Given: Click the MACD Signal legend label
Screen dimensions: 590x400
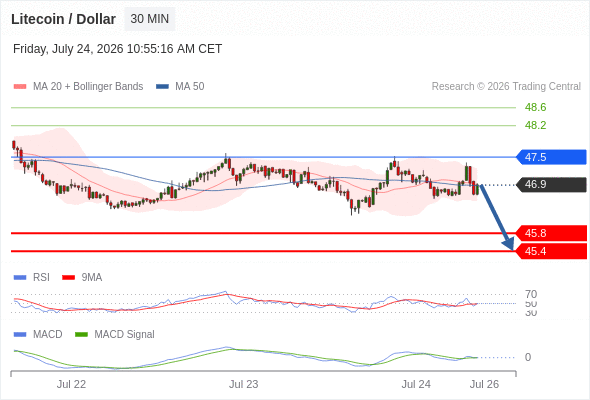Looking at the screenshot, I should tap(125, 335).
